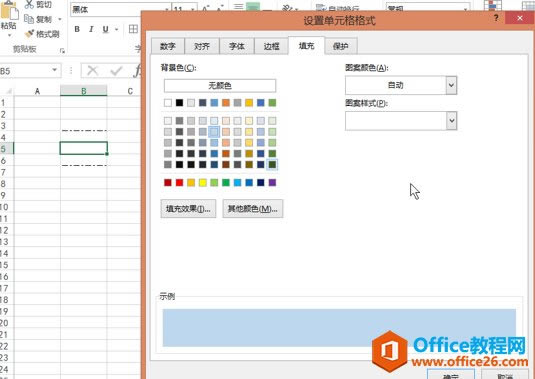Close the format cells dialog
Screen dimensions: 535x379
pos(520,18)
